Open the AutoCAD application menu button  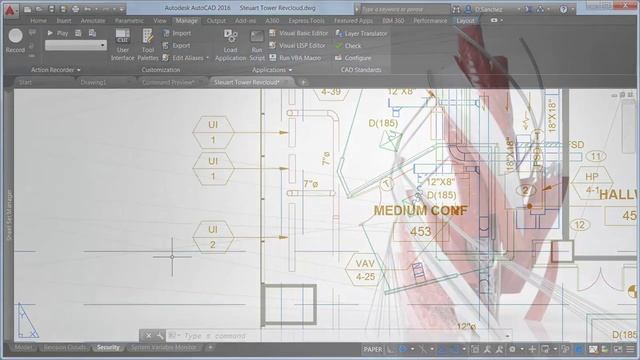tap(10, 10)
